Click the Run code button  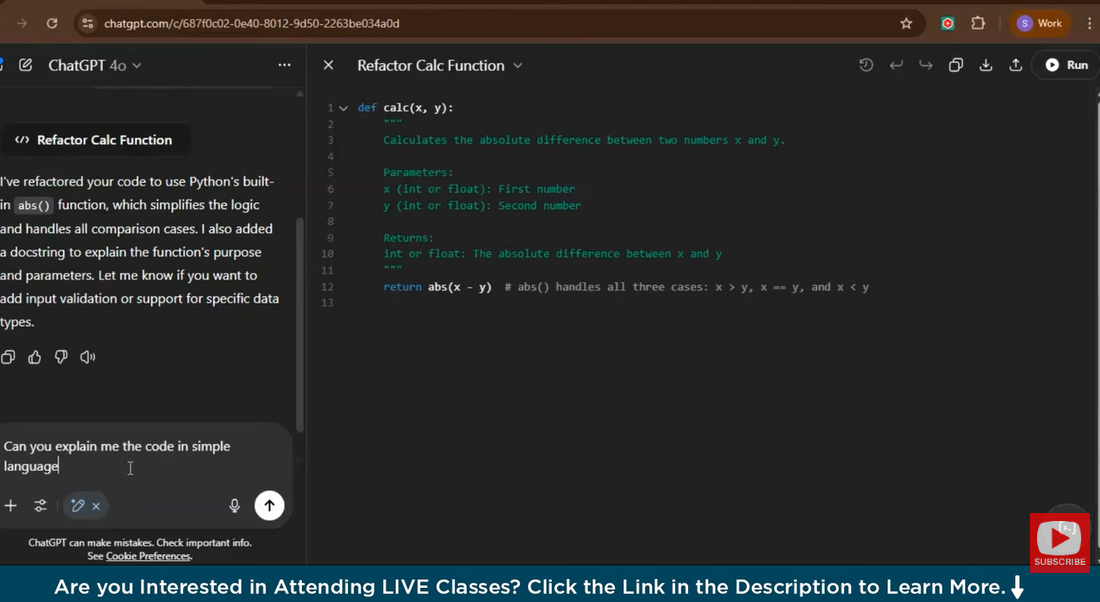point(1066,65)
